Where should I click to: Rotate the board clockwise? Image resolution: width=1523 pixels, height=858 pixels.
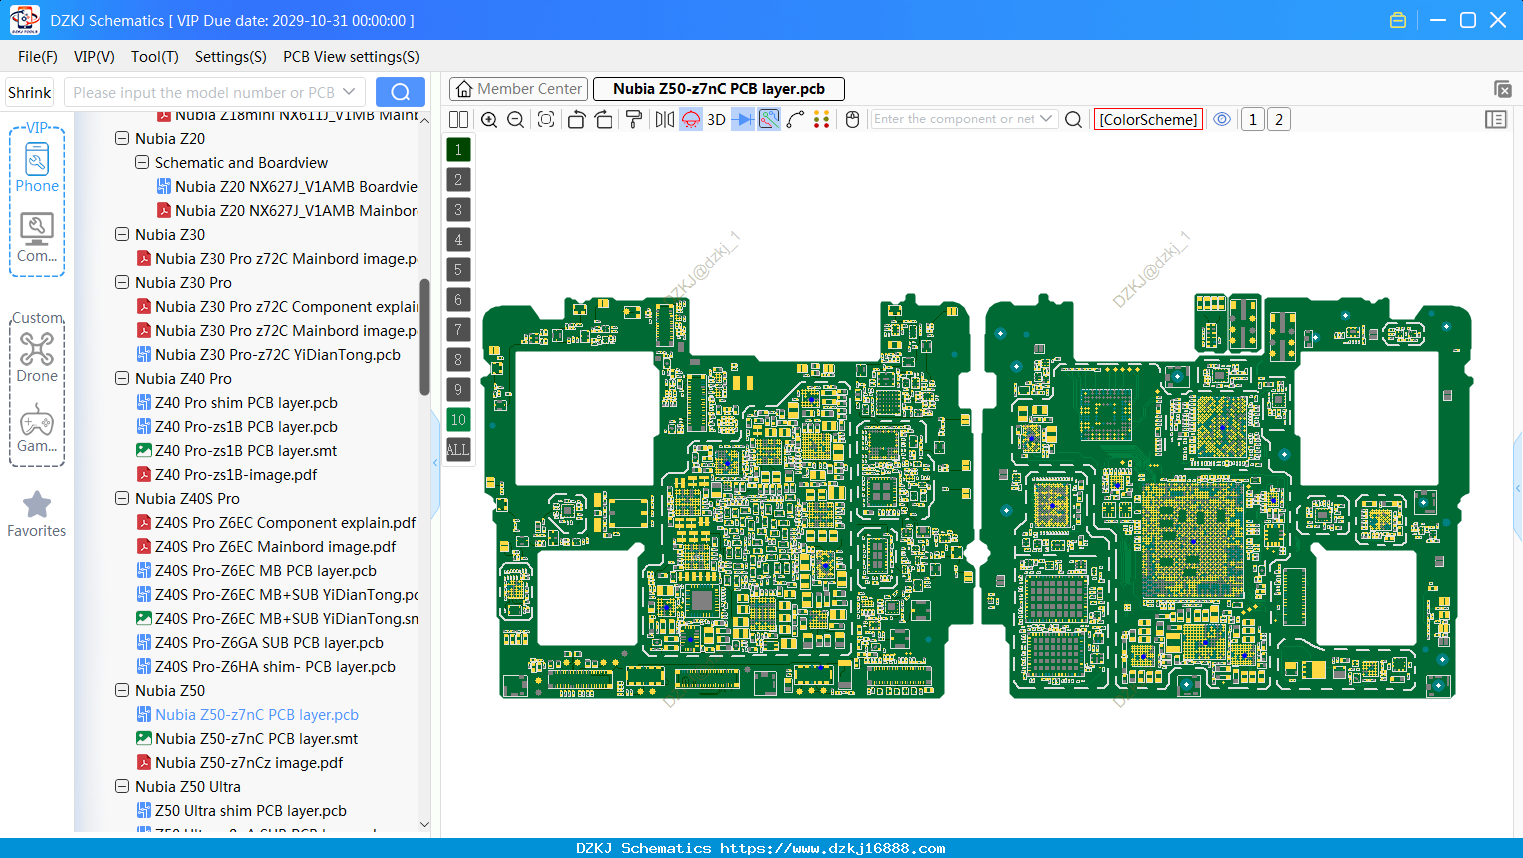(604, 120)
